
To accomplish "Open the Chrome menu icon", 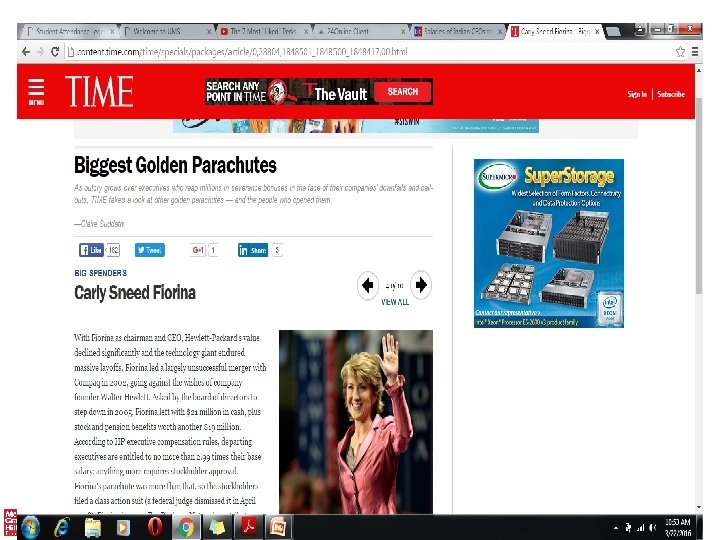I will [695, 52].
